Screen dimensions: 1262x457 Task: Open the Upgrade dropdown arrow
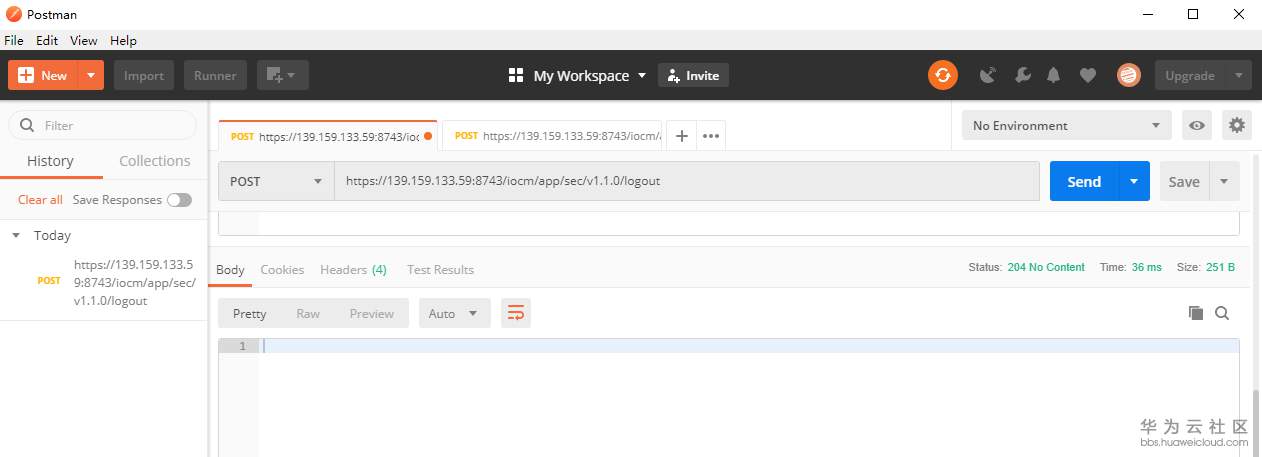pos(1239,75)
